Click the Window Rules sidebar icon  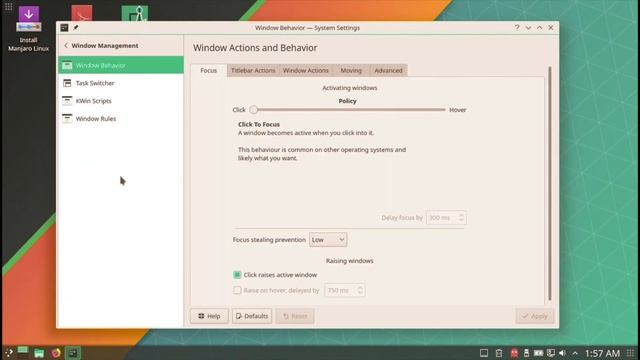click(x=67, y=119)
